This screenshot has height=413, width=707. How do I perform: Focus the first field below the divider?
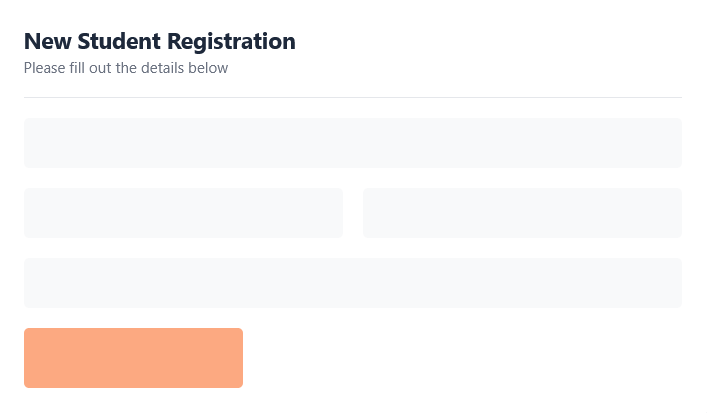click(x=352, y=143)
